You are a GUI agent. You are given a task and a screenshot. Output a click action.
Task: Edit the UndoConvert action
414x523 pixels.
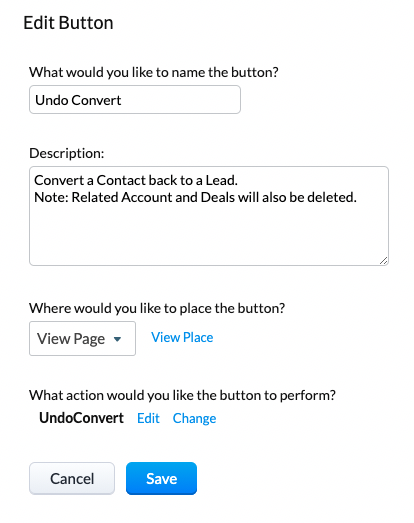coord(148,418)
